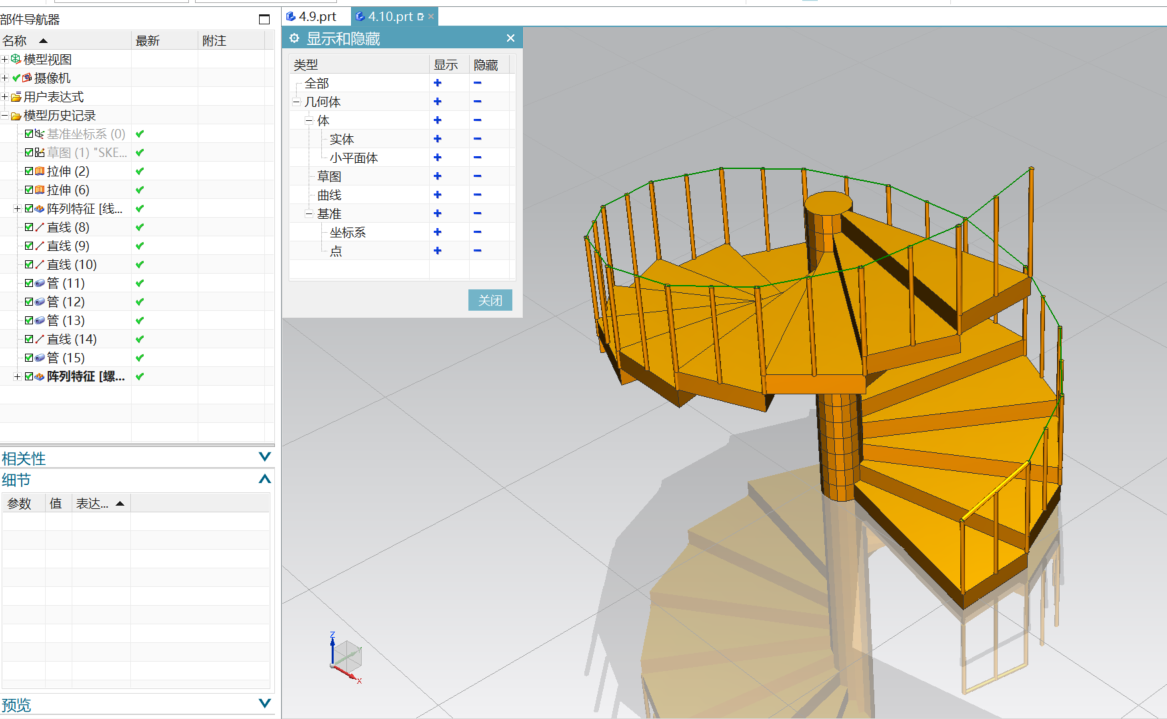1167x719 pixels.
Task: Click the show (+) icon for 基准
Action: pos(438,214)
